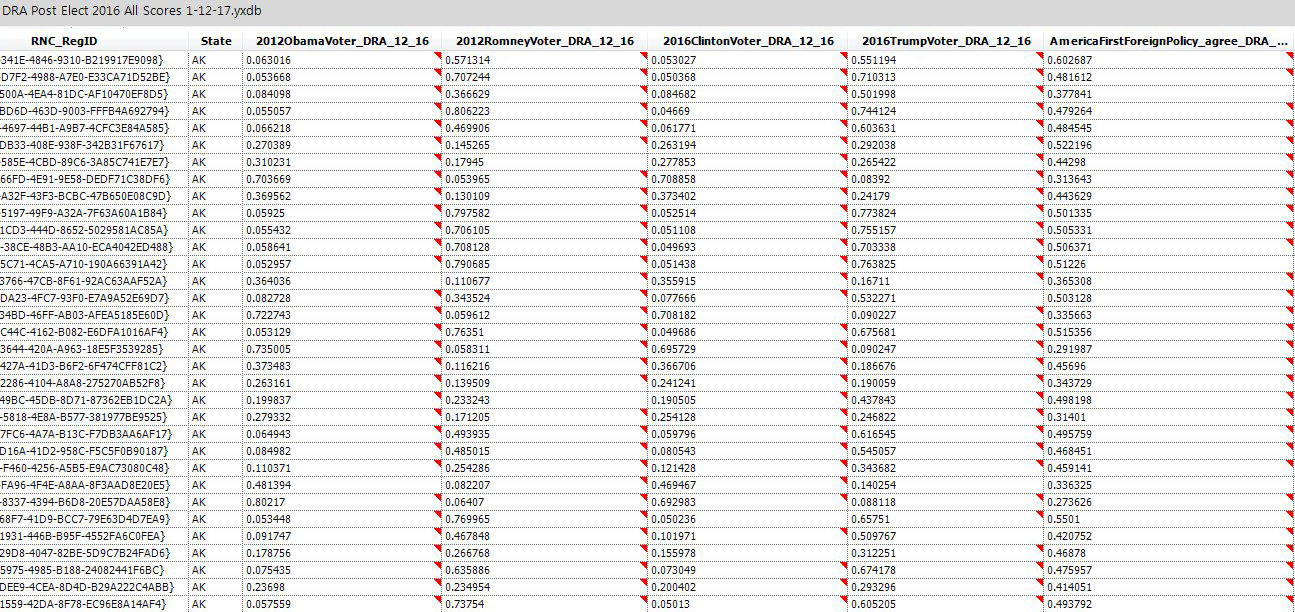Screen dimensions: 1295x612
Task: Select cell with value 0.066218
Action: (342, 128)
